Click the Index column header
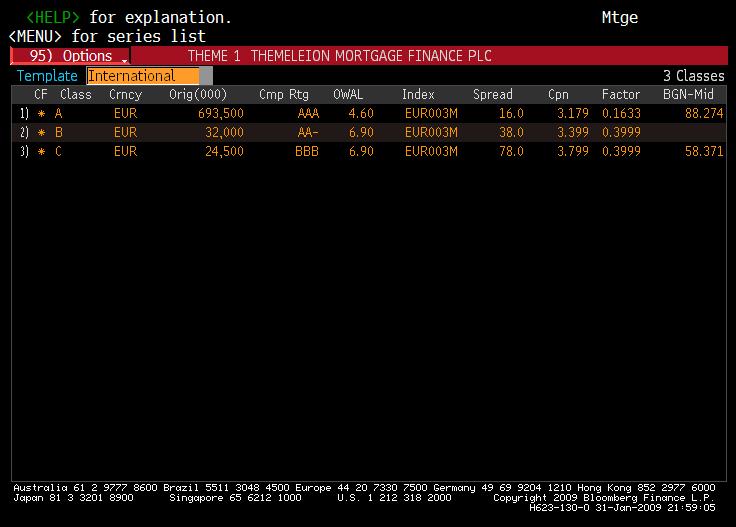Viewport: 736px width, 527px height. point(418,94)
